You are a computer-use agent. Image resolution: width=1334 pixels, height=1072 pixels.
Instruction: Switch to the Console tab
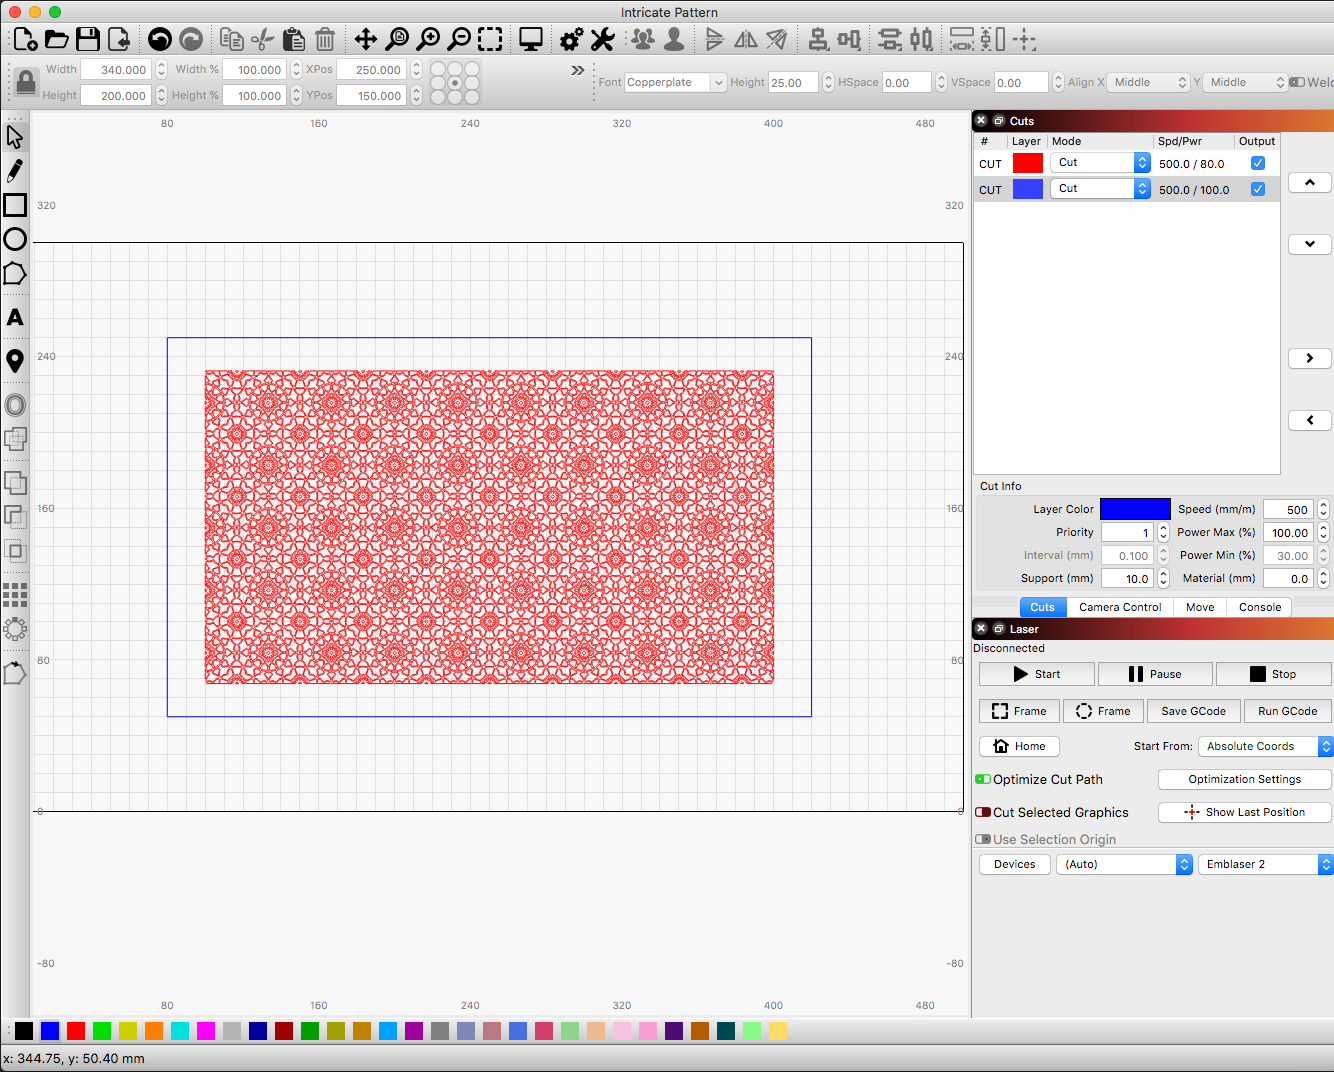[x=1259, y=607]
